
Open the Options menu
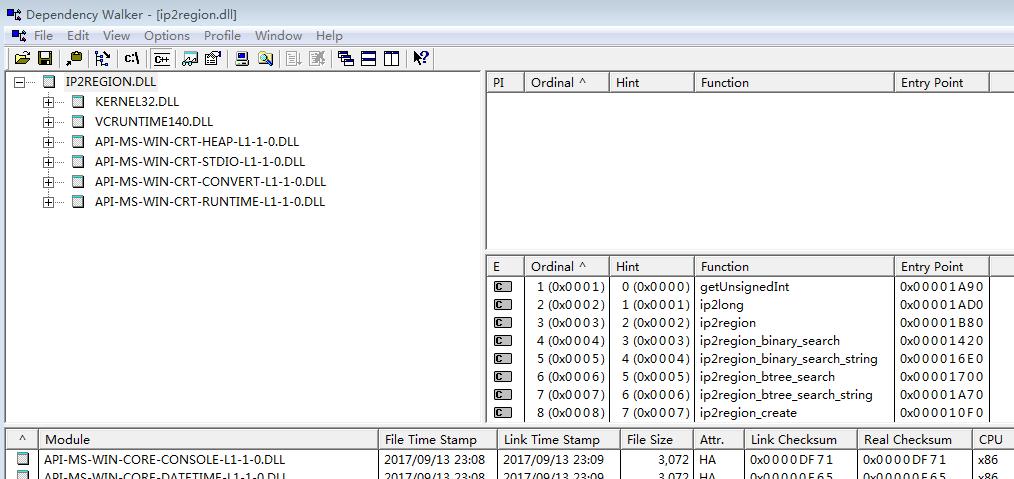pos(167,36)
